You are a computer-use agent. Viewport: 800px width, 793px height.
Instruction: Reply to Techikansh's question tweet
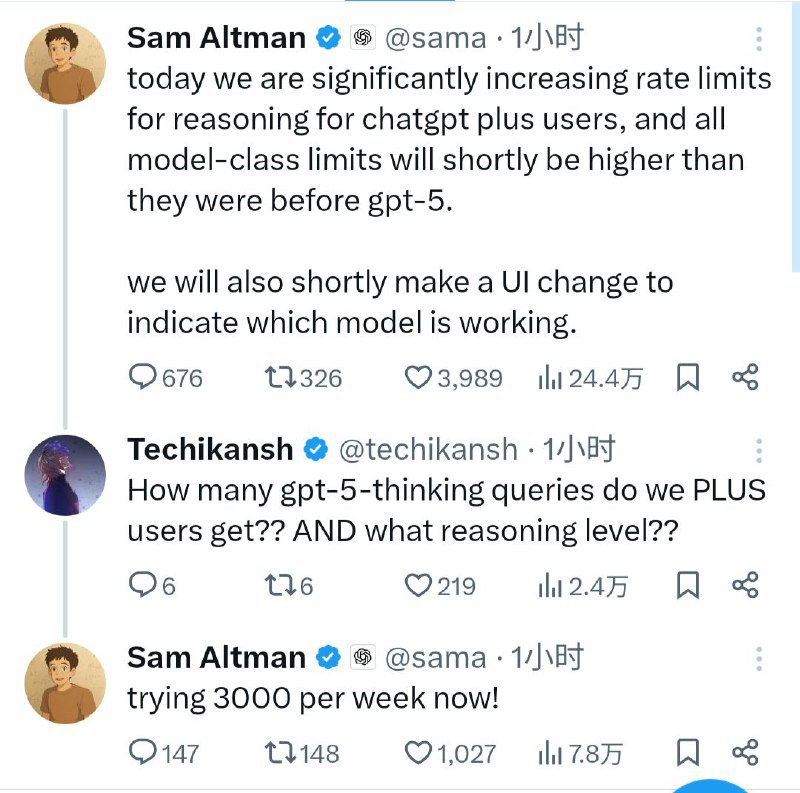click(144, 585)
